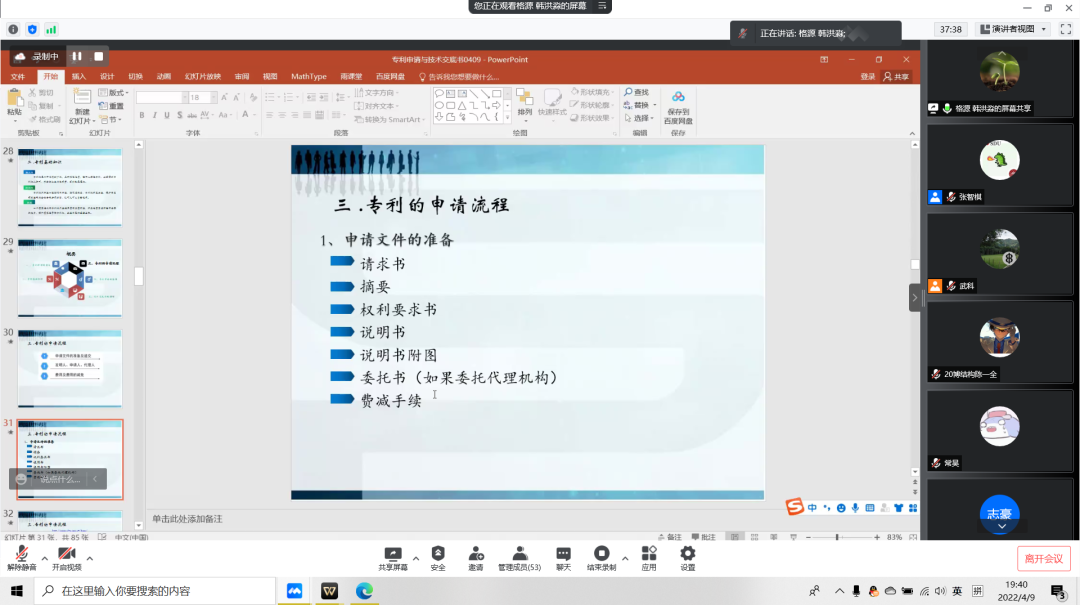Click the red 离开会议 button
This screenshot has width=1080, height=605.
(x=1043, y=559)
